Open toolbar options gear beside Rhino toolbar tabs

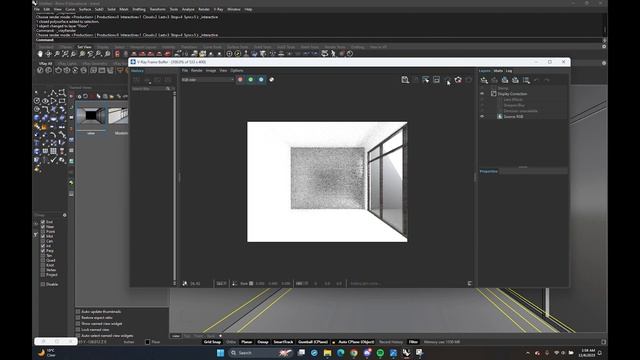604,47
